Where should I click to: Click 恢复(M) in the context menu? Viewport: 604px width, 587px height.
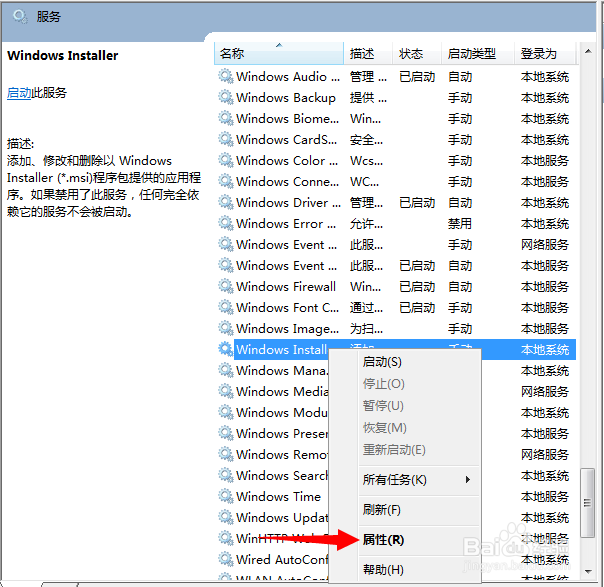coord(419,428)
